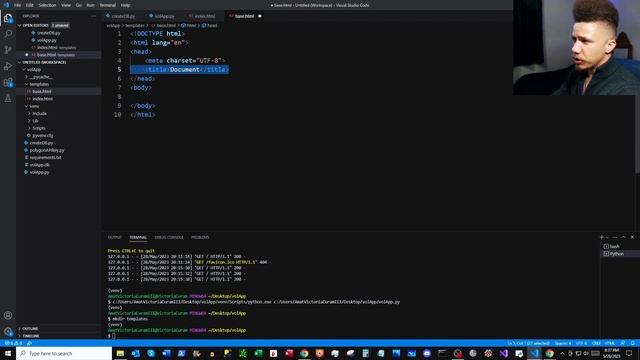This screenshot has height=360, width=640.
Task: Open polygonAPIkey.py in file tree
Action: click(47, 150)
